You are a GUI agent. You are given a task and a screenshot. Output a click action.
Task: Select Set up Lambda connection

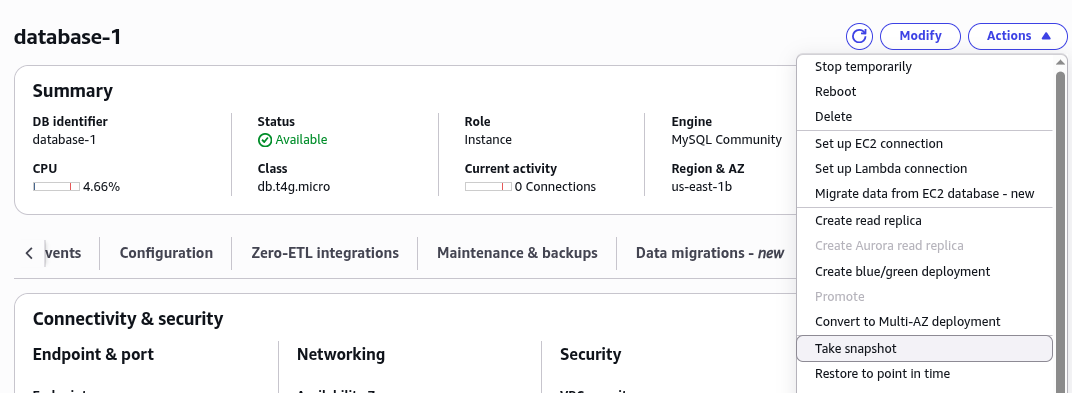coord(925,169)
